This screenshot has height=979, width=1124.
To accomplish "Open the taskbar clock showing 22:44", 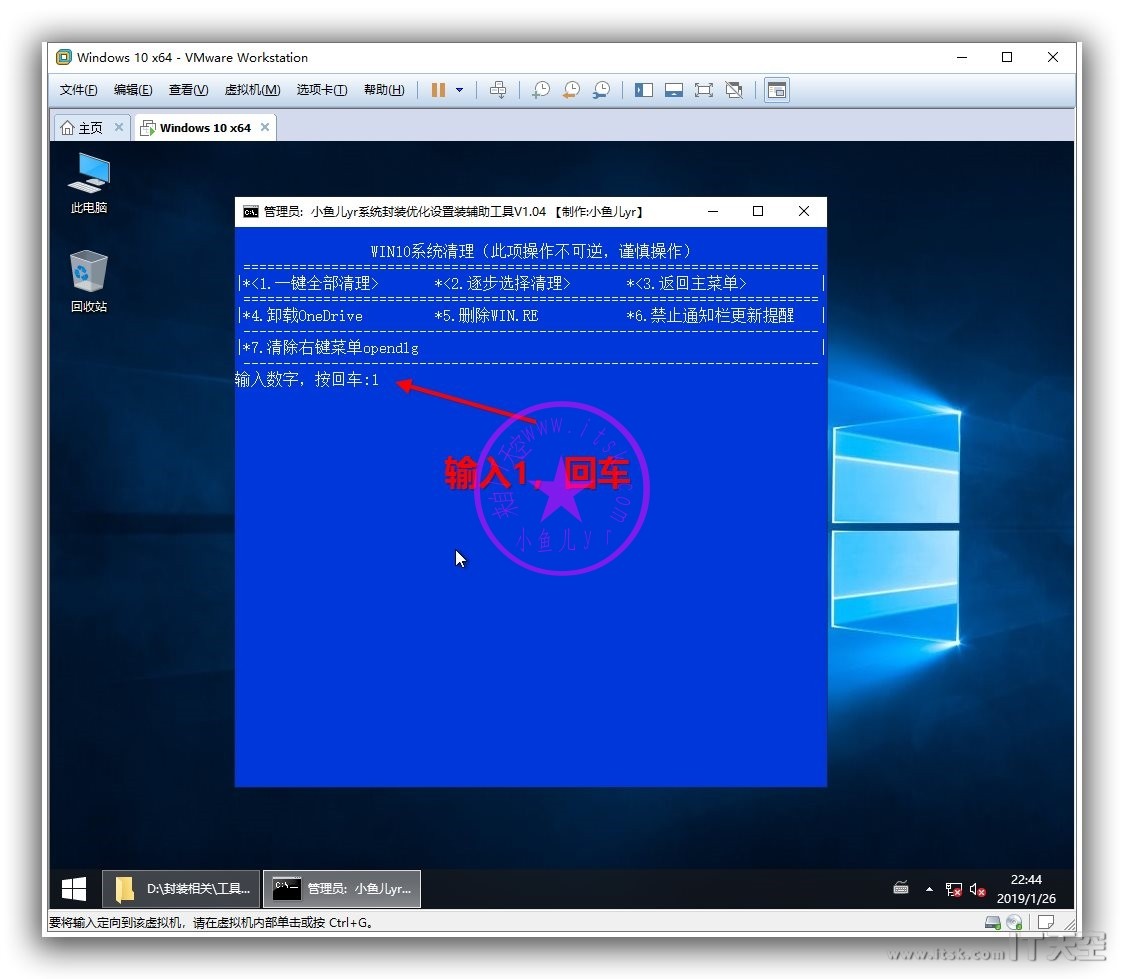I will click(x=1026, y=889).
